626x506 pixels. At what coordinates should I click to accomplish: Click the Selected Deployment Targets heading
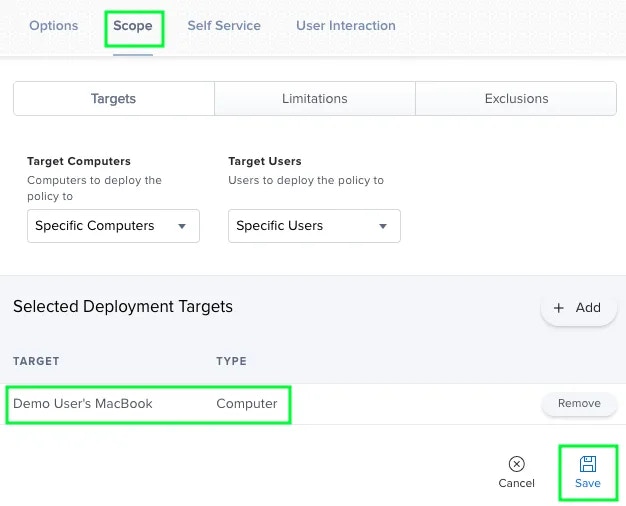[x=123, y=307]
